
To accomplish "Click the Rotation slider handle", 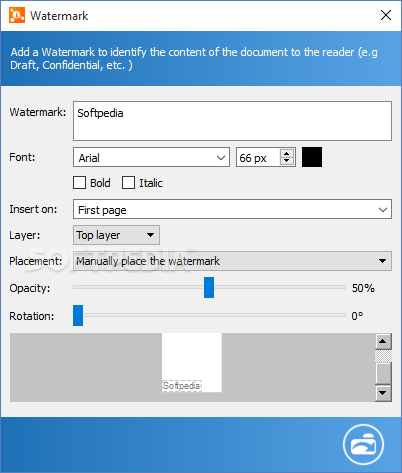I will point(78,315).
